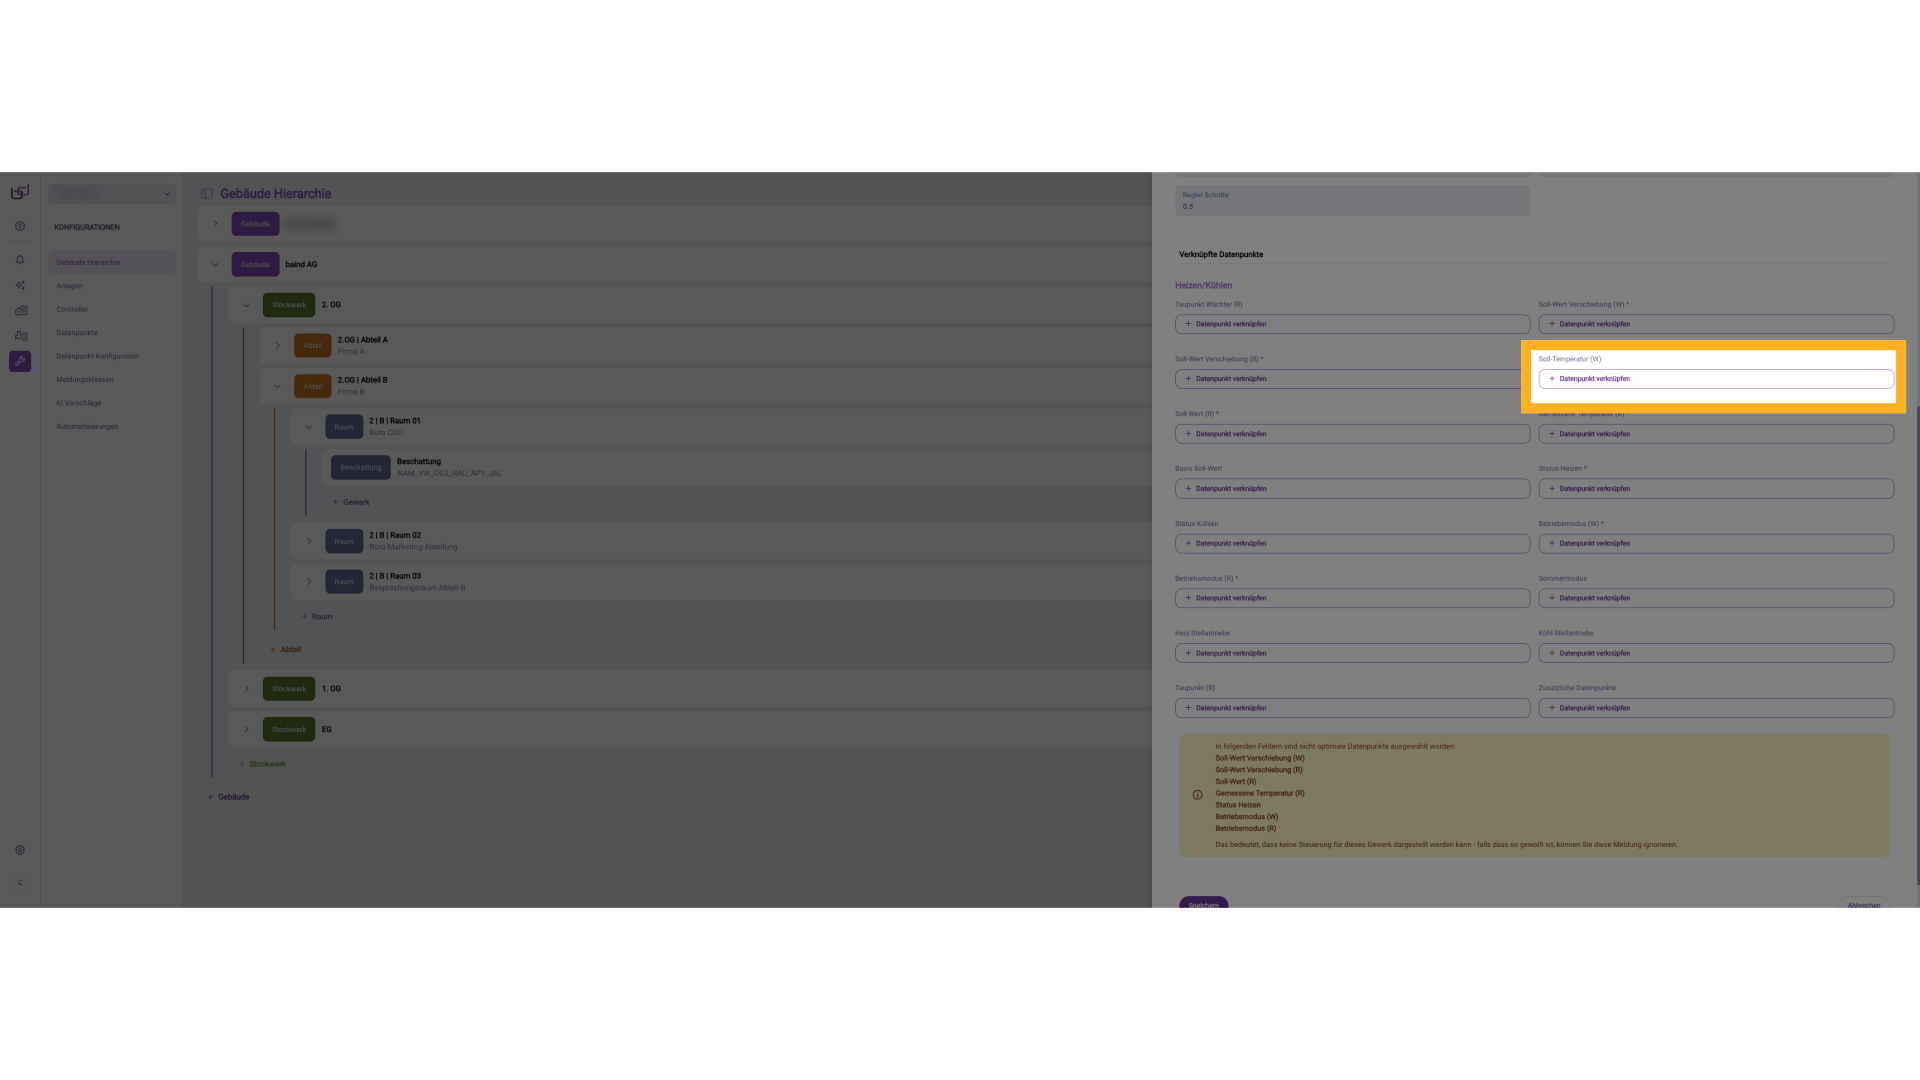Open Datenpunkt Konfiguration menu item
This screenshot has width=1920, height=1080.
98,356
